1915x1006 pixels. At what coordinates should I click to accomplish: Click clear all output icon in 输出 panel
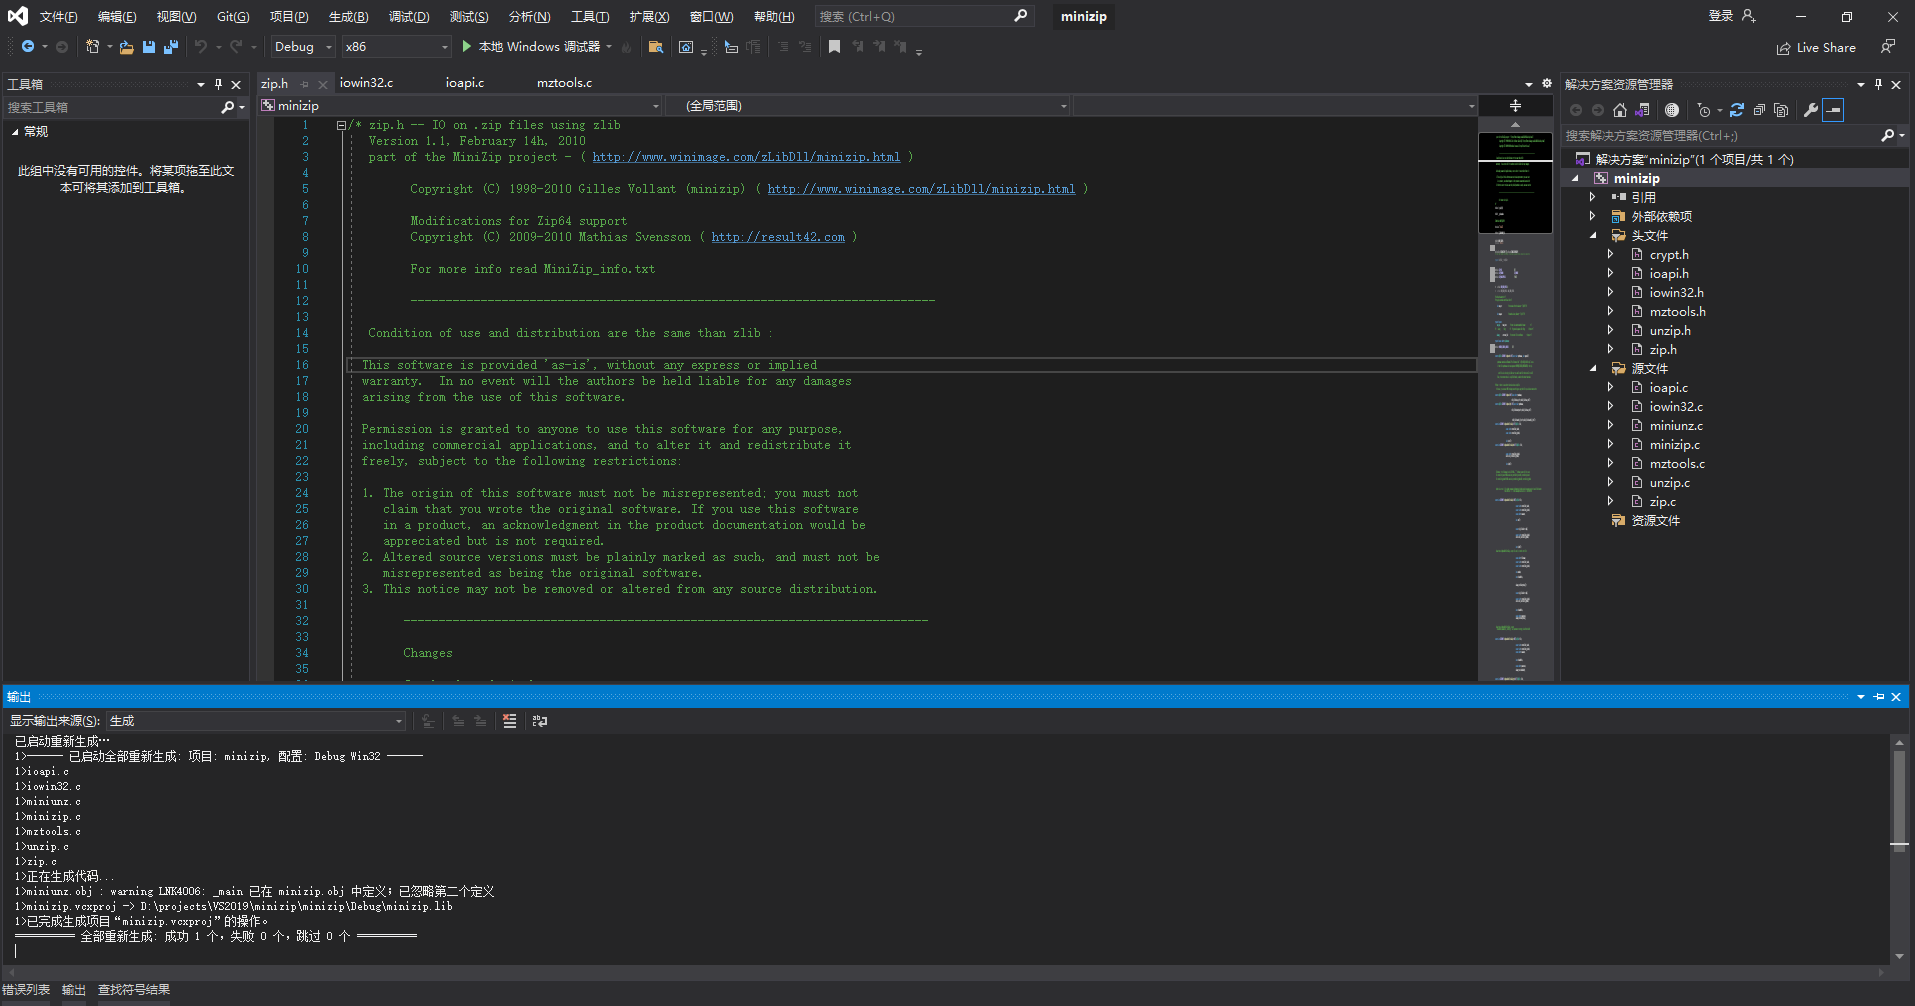(509, 721)
